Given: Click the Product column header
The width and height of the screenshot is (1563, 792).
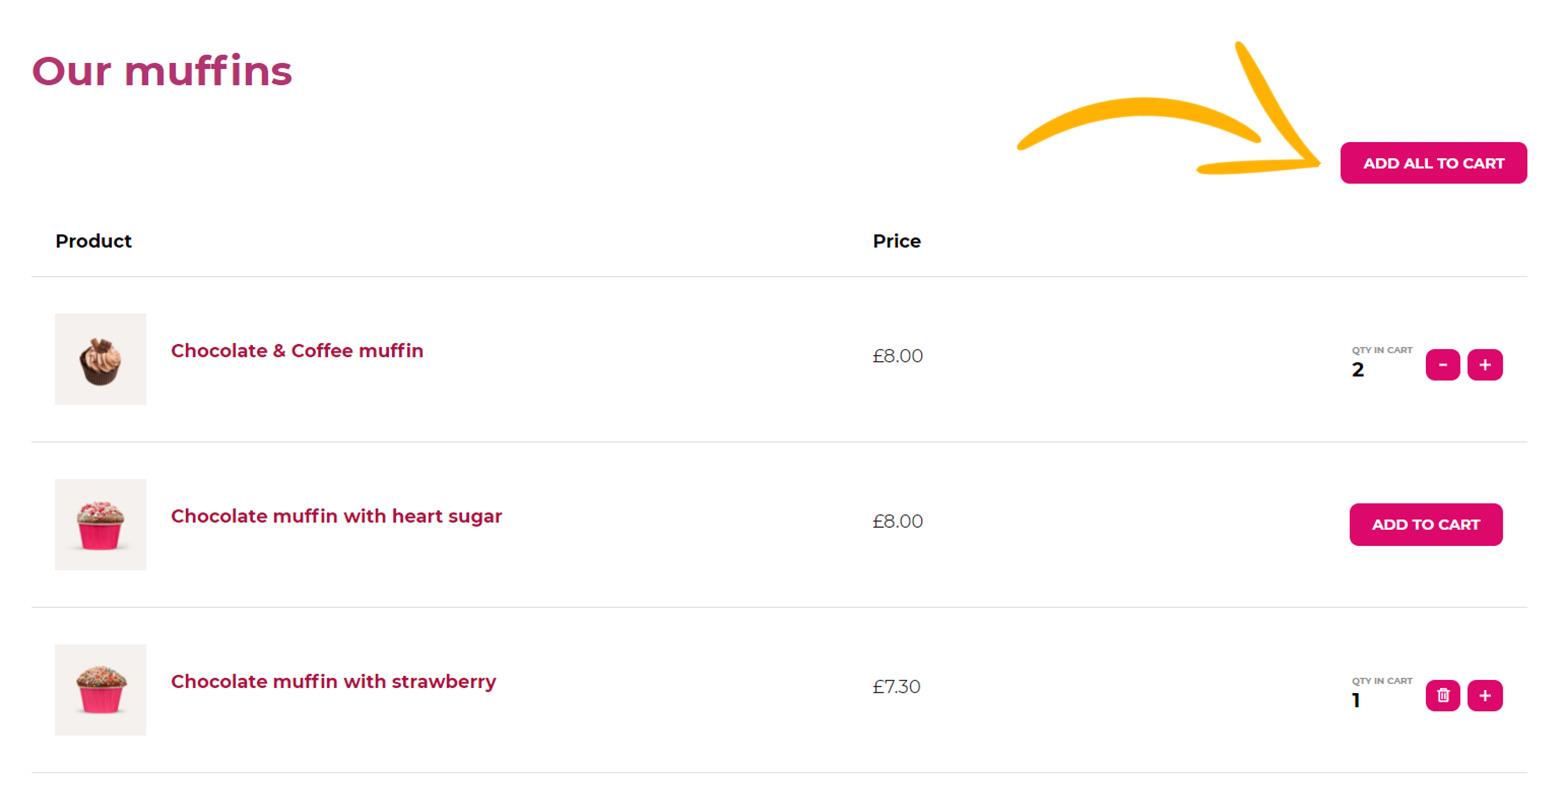Looking at the screenshot, I should coord(93,241).
